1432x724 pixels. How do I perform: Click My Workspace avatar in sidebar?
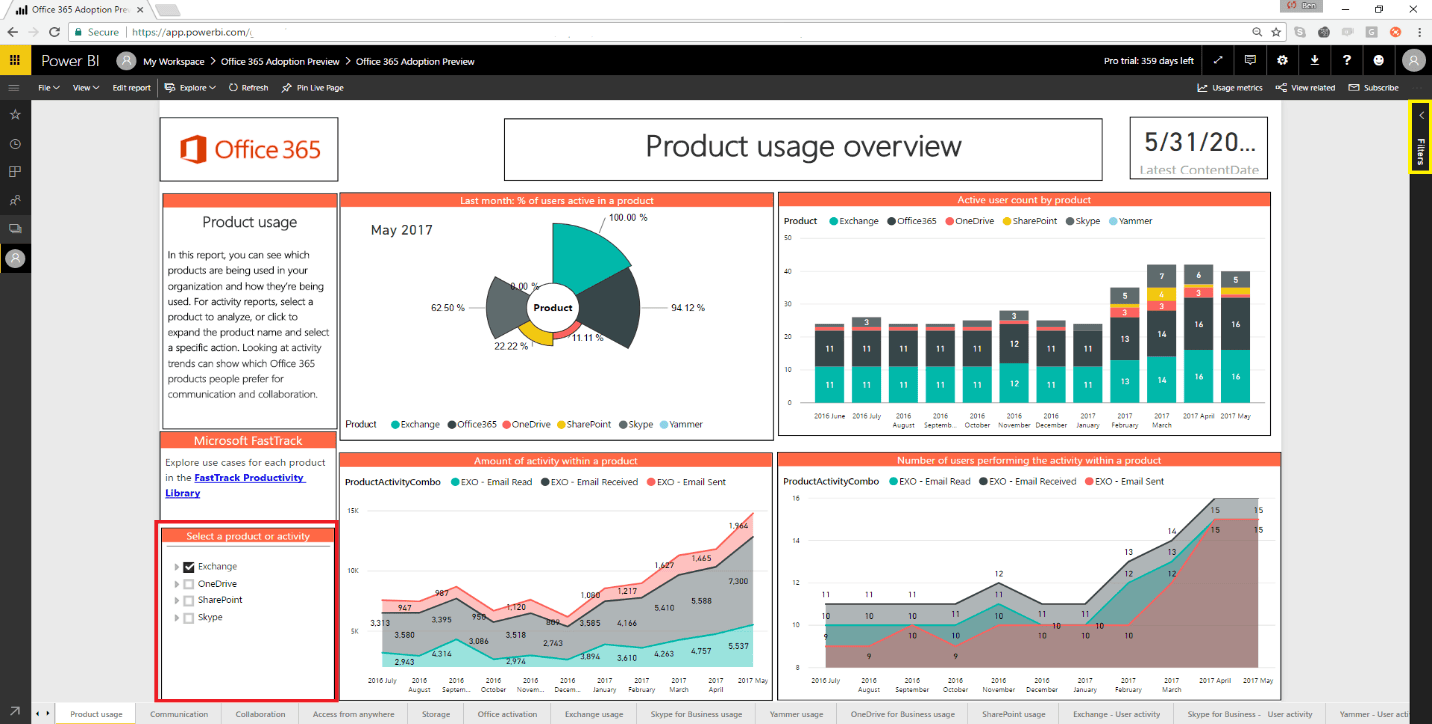coord(15,258)
